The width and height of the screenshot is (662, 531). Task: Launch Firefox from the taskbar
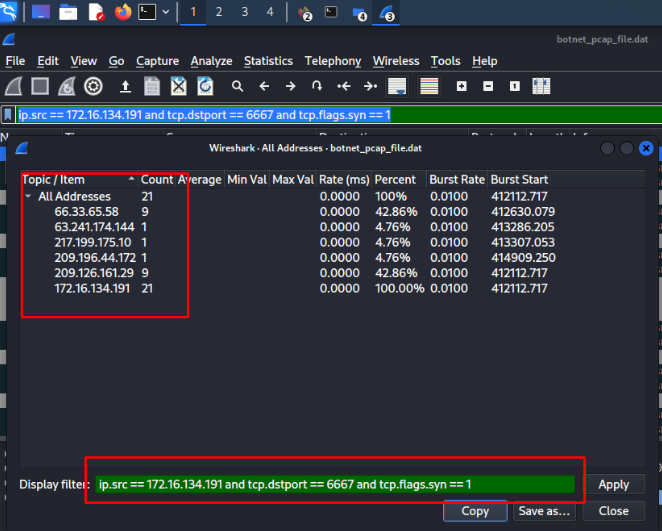coord(123,12)
